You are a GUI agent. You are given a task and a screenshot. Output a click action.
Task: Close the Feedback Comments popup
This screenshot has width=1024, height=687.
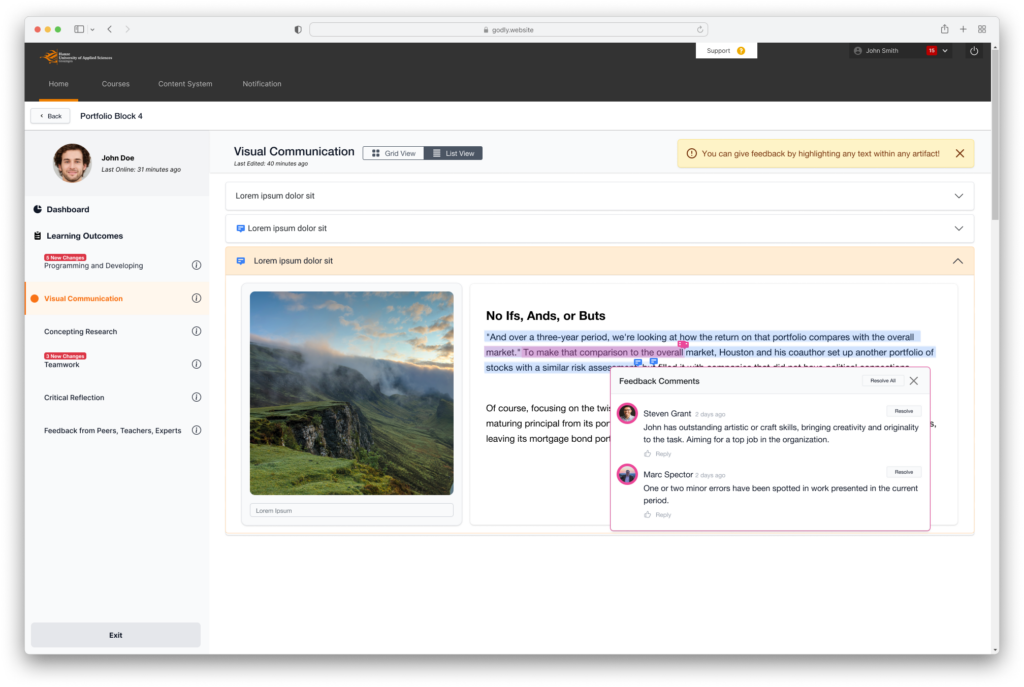[914, 381]
